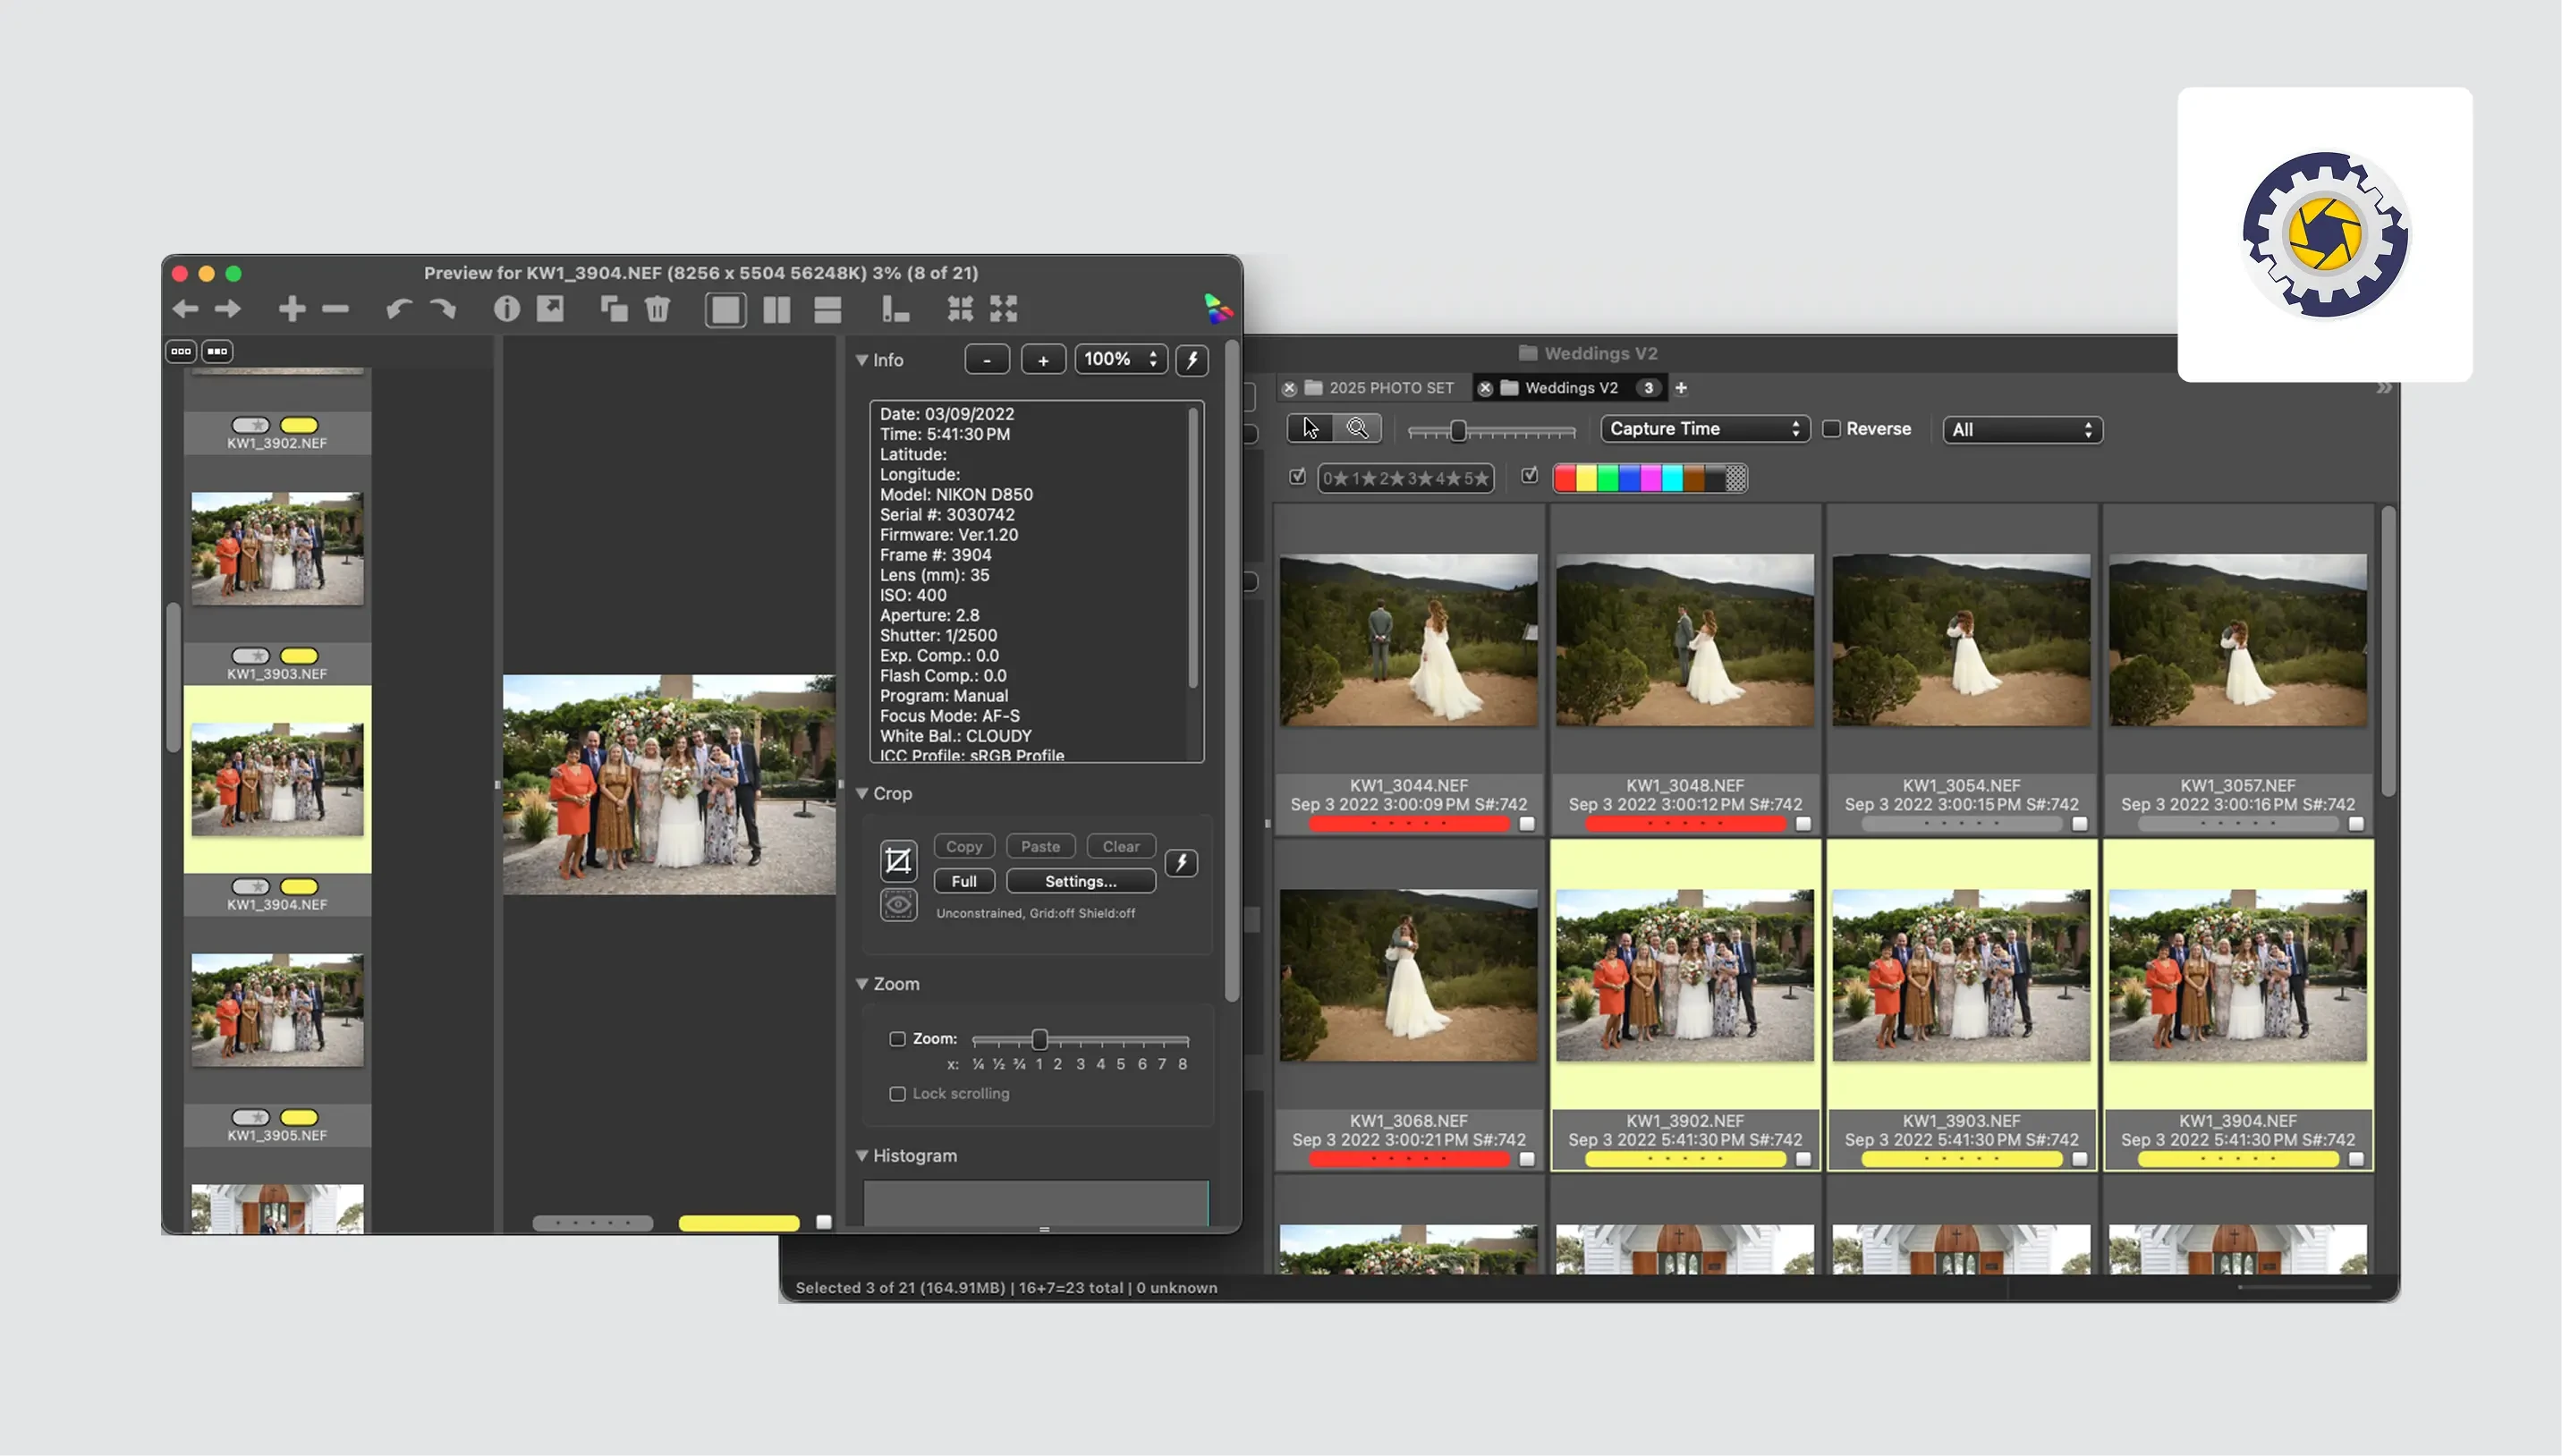2562x1456 pixels.
Task: Click the trash delete photo icon
Action: [x=657, y=309]
